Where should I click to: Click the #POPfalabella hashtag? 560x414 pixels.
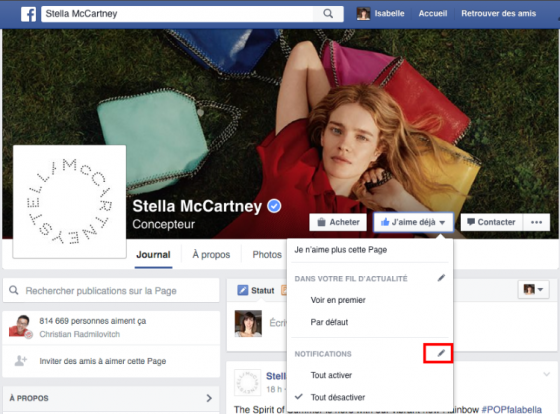pyautogui.click(x=511, y=409)
